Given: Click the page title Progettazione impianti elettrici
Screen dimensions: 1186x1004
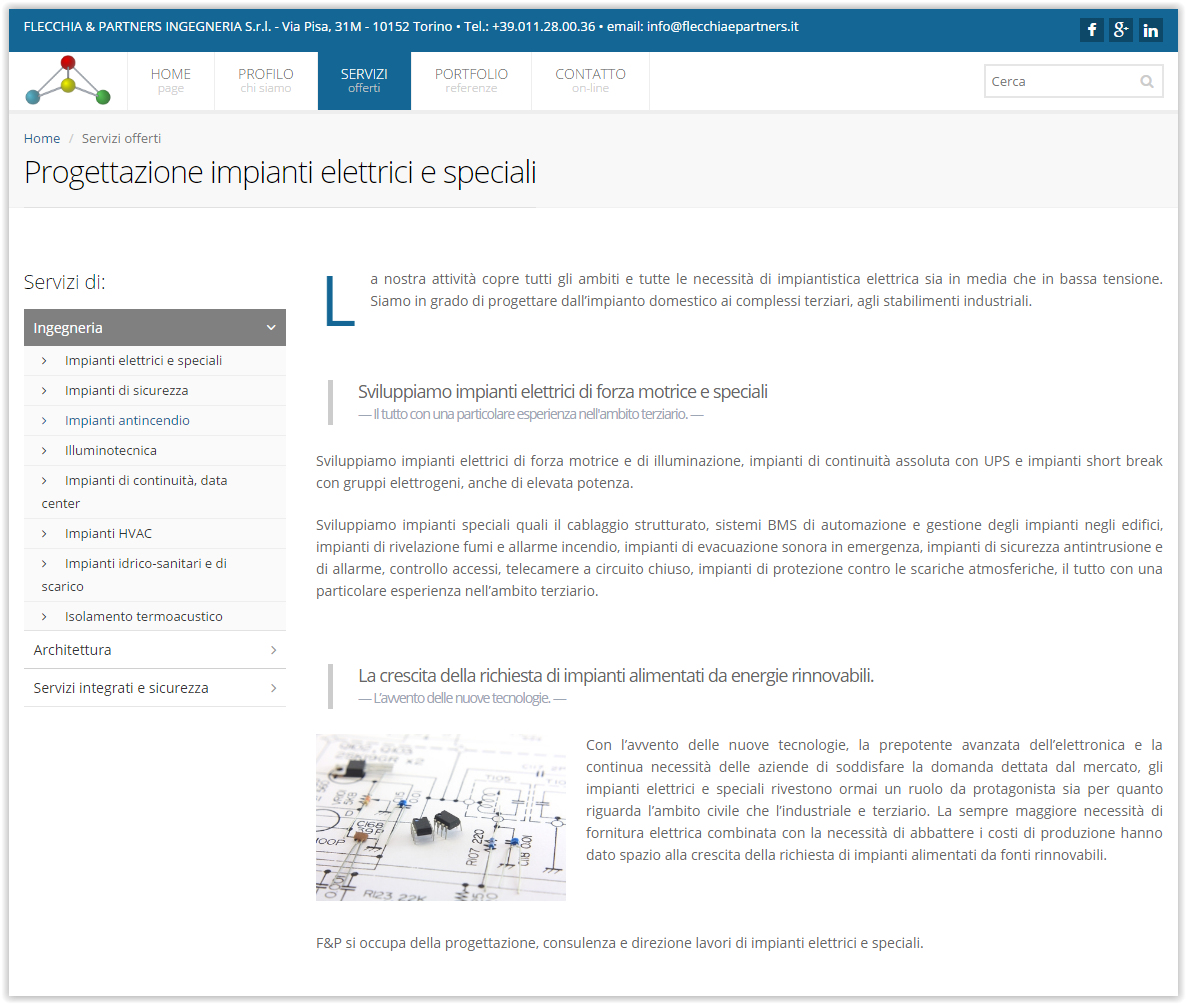Looking at the screenshot, I should 280,173.
